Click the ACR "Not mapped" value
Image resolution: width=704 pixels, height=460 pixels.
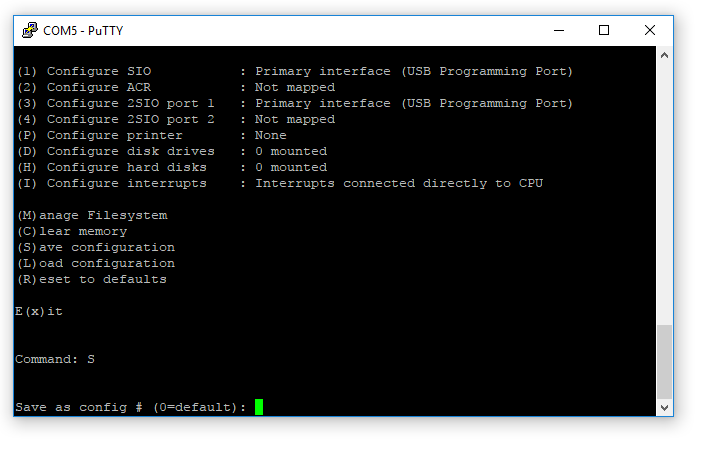[295, 88]
